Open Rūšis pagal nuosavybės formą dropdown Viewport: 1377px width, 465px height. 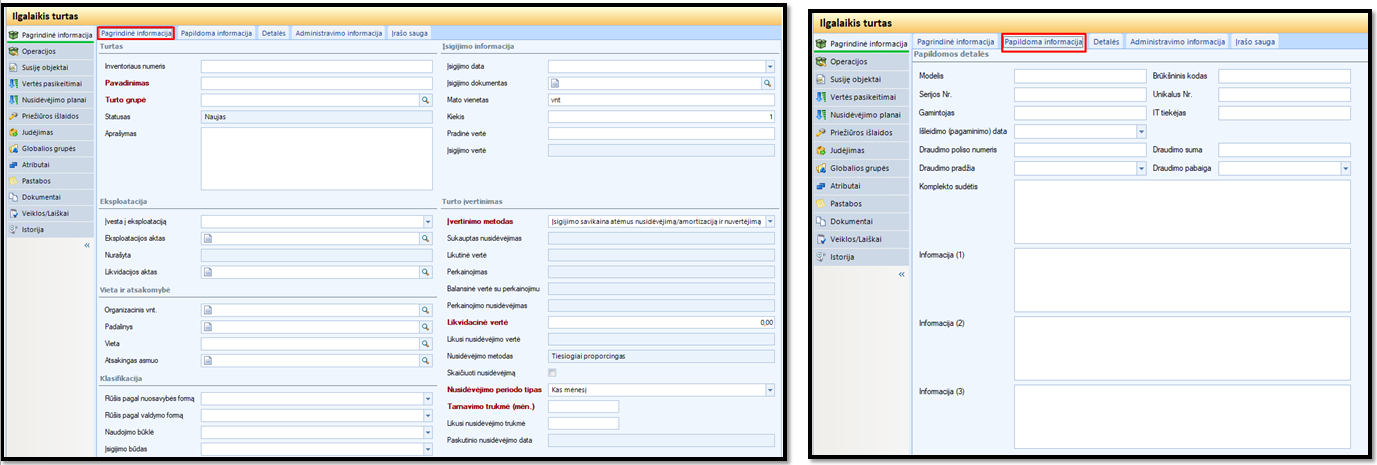(426, 399)
